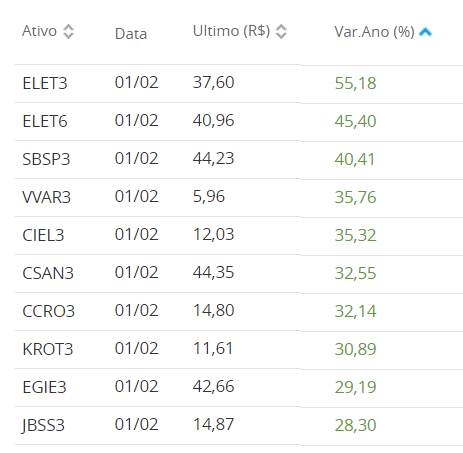
Task: Select the KROT3 ticker
Action: coord(48,349)
